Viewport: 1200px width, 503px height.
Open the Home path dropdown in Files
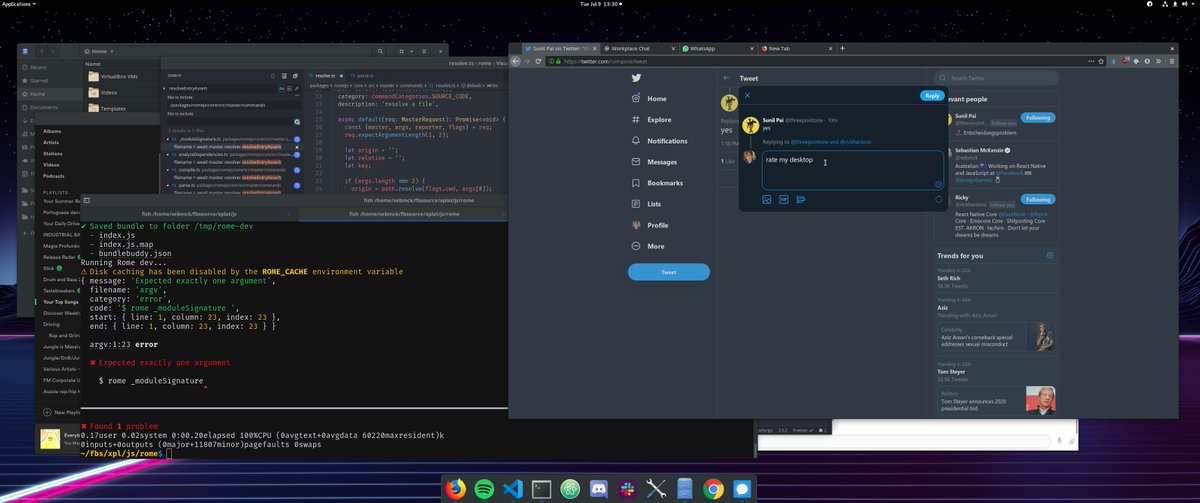101,51
